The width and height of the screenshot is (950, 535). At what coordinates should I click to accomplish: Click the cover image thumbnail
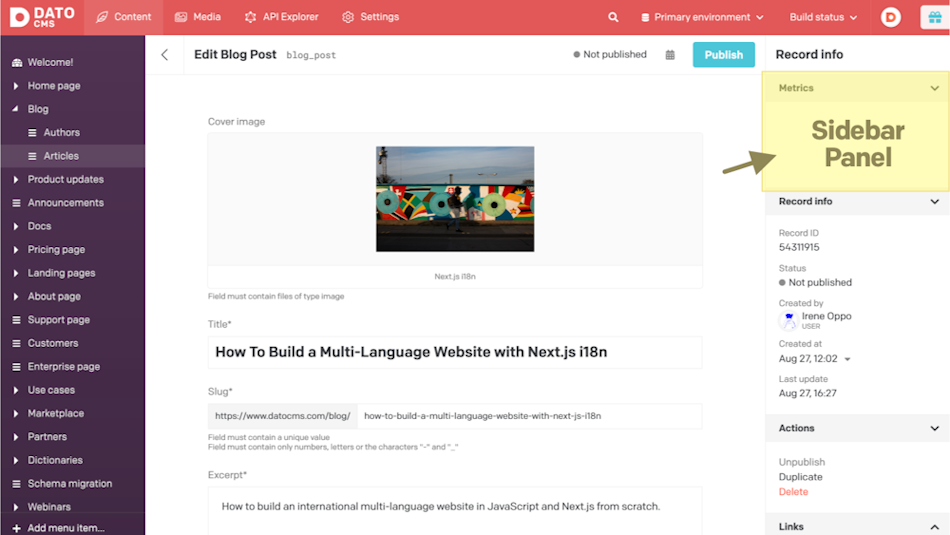[455, 199]
